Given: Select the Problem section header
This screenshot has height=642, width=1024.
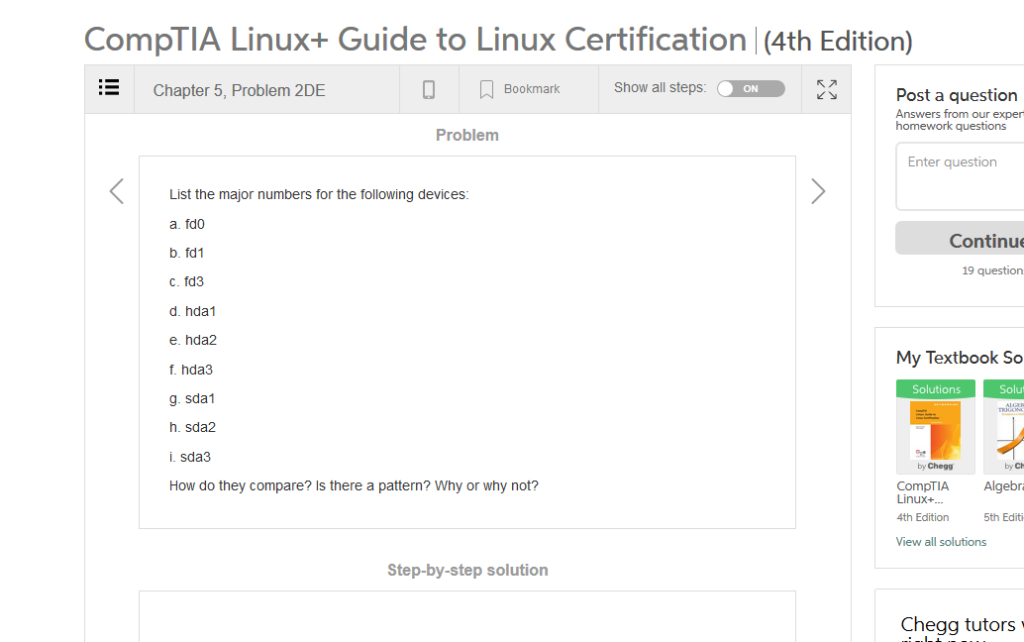Looking at the screenshot, I should [467, 134].
